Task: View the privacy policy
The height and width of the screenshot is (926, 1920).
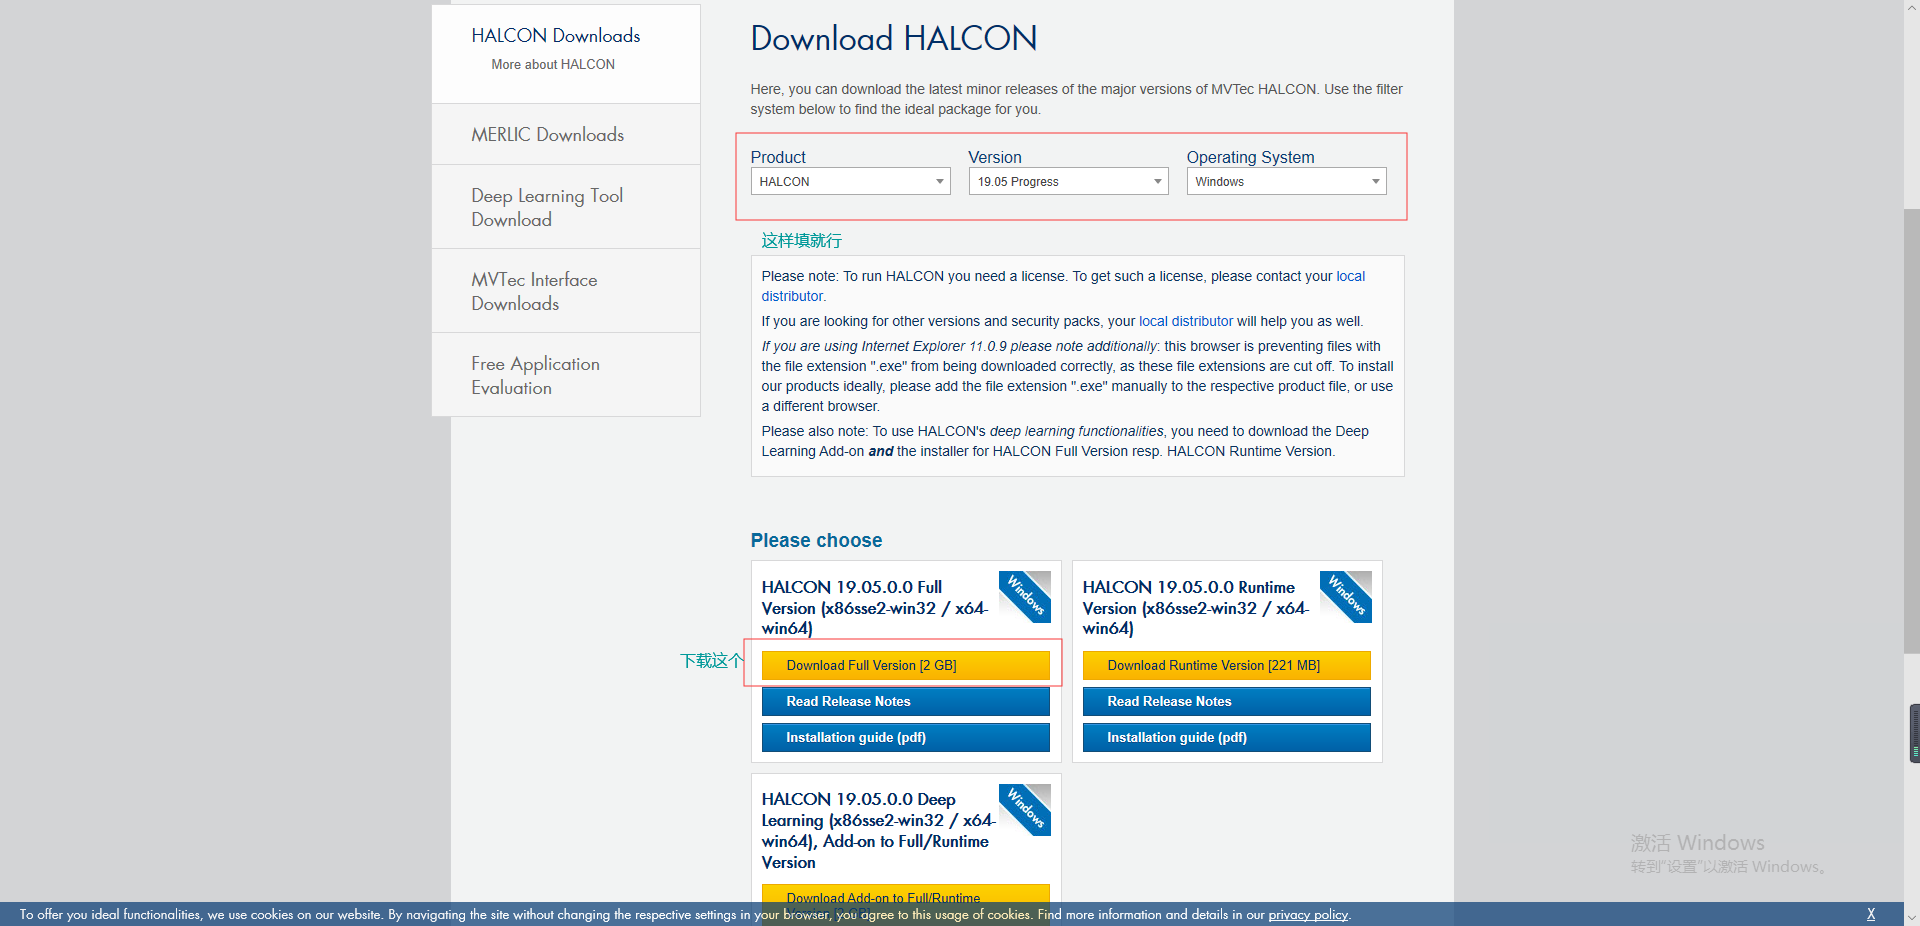Action: pyautogui.click(x=1307, y=914)
